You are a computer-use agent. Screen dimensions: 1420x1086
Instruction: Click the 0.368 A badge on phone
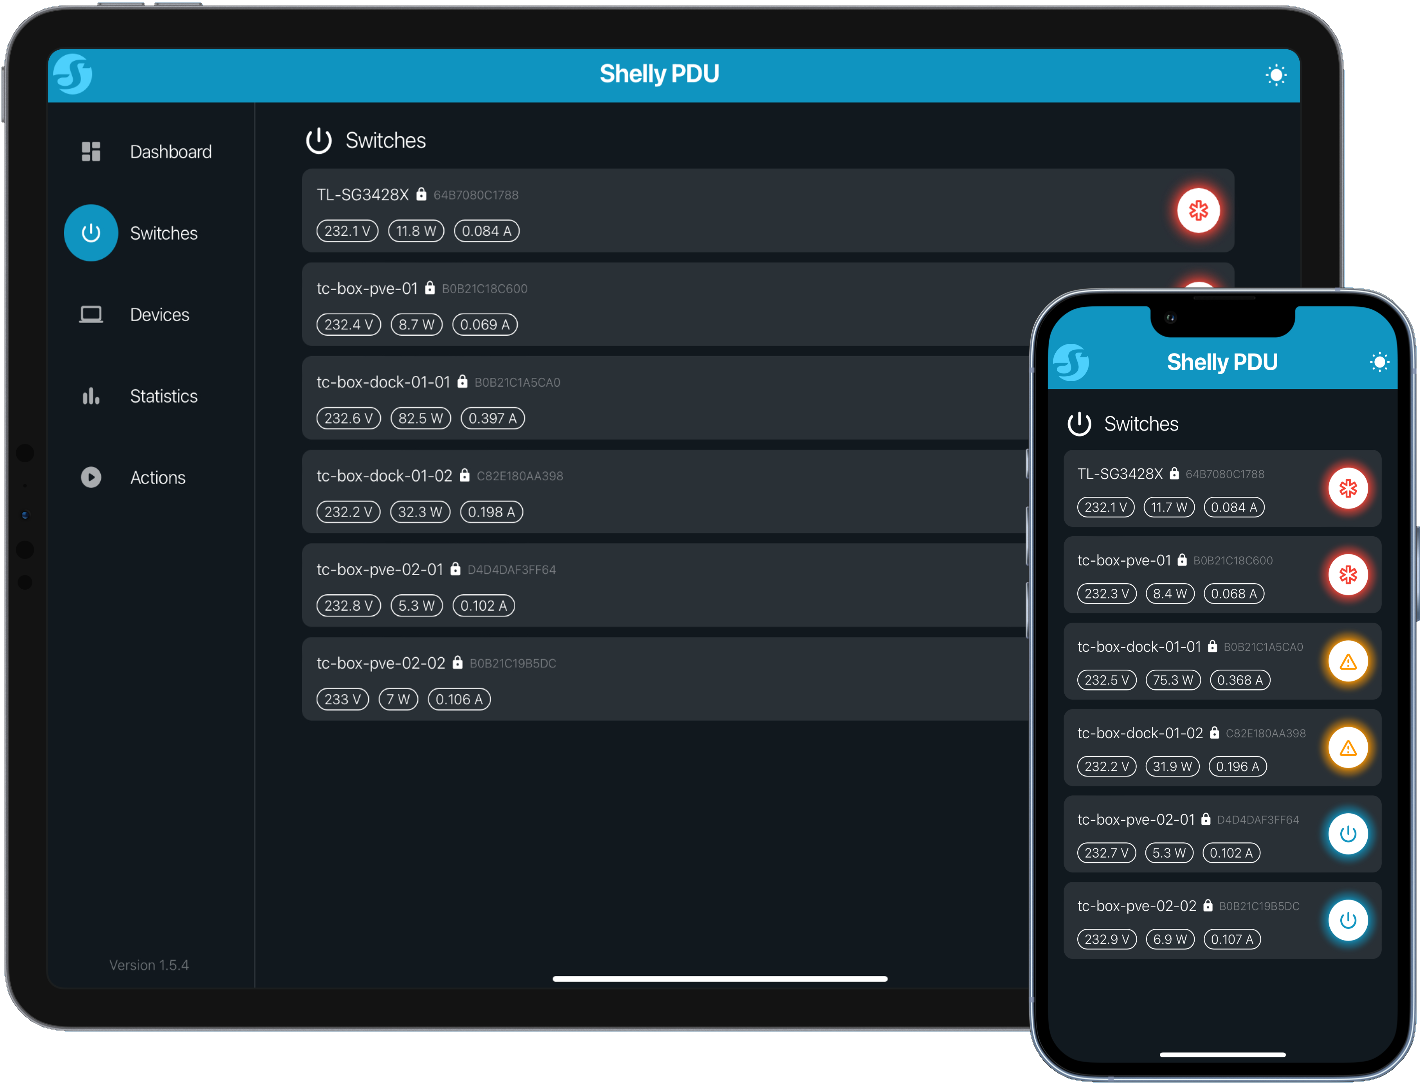[x=1241, y=680]
